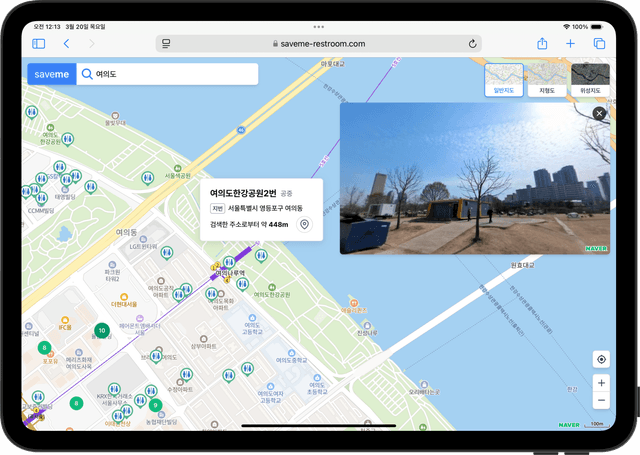Close the street view photo panel
The image size is (640, 455).
click(x=599, y=114)
